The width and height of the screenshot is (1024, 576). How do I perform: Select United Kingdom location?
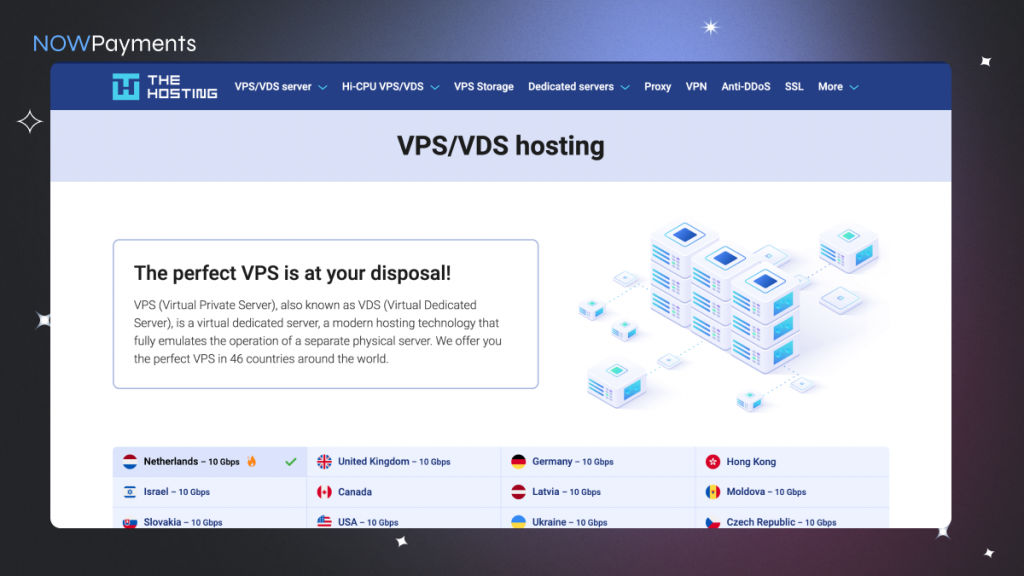tap(404, 462)
